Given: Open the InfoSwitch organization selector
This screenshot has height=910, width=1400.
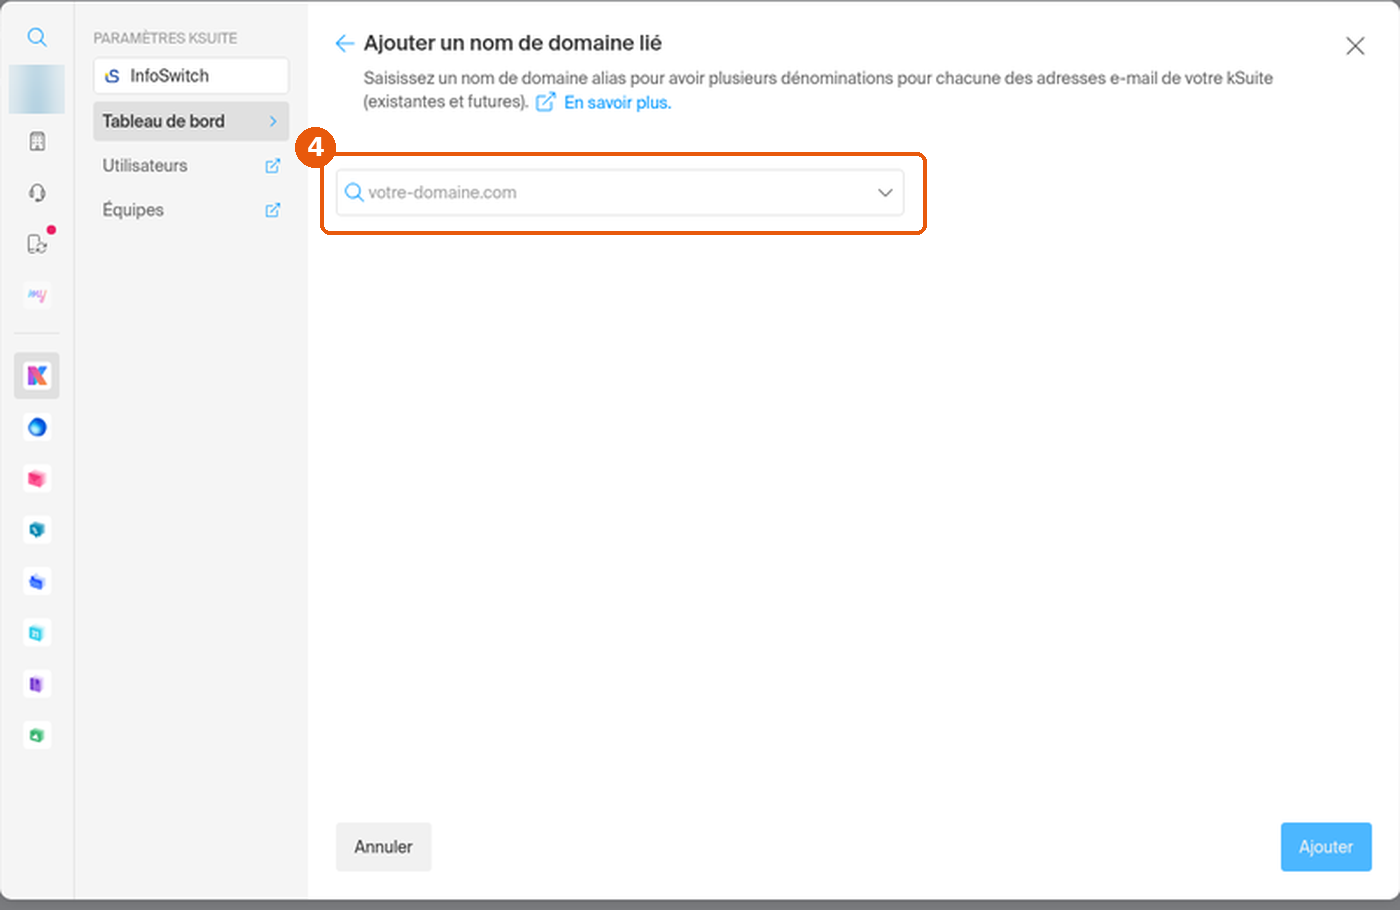Looking at the screenshot, I should (x=191, y=76).
